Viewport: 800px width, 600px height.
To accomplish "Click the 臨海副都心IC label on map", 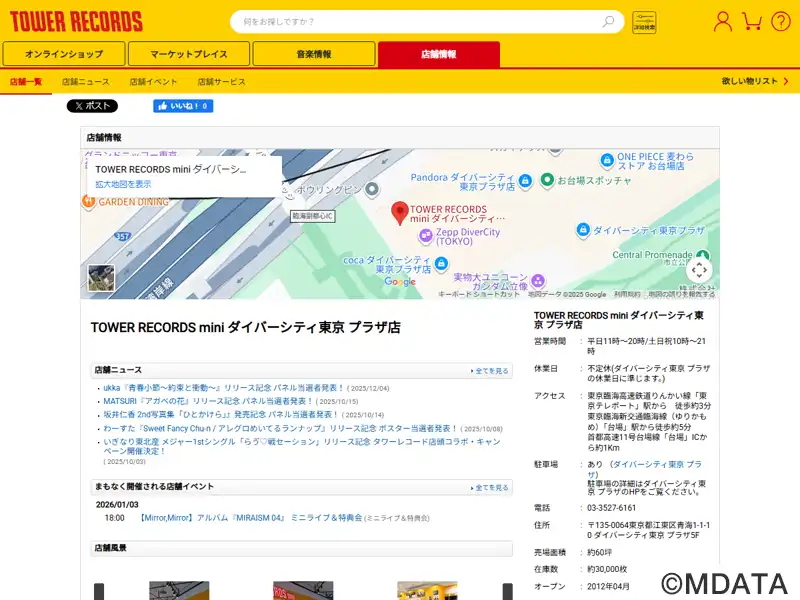I will (313, 216).
